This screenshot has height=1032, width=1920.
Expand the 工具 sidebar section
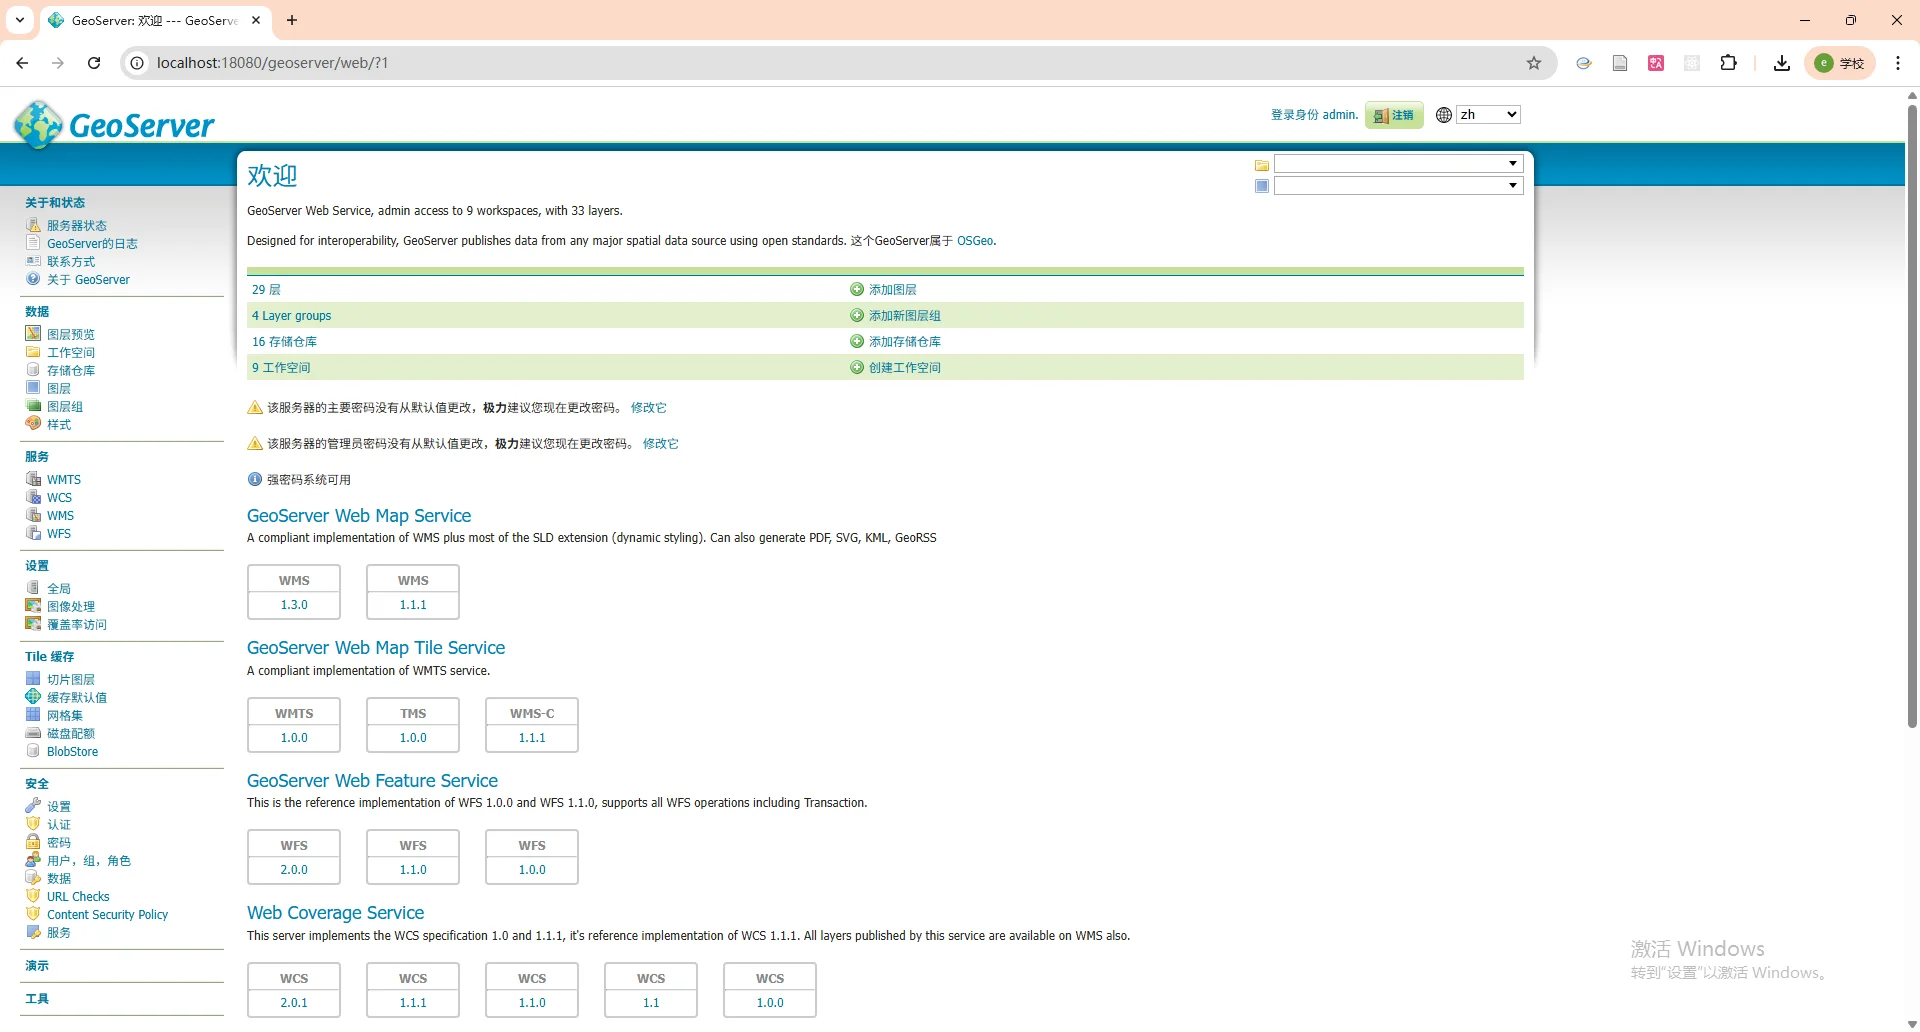click(x=37, y=999)
